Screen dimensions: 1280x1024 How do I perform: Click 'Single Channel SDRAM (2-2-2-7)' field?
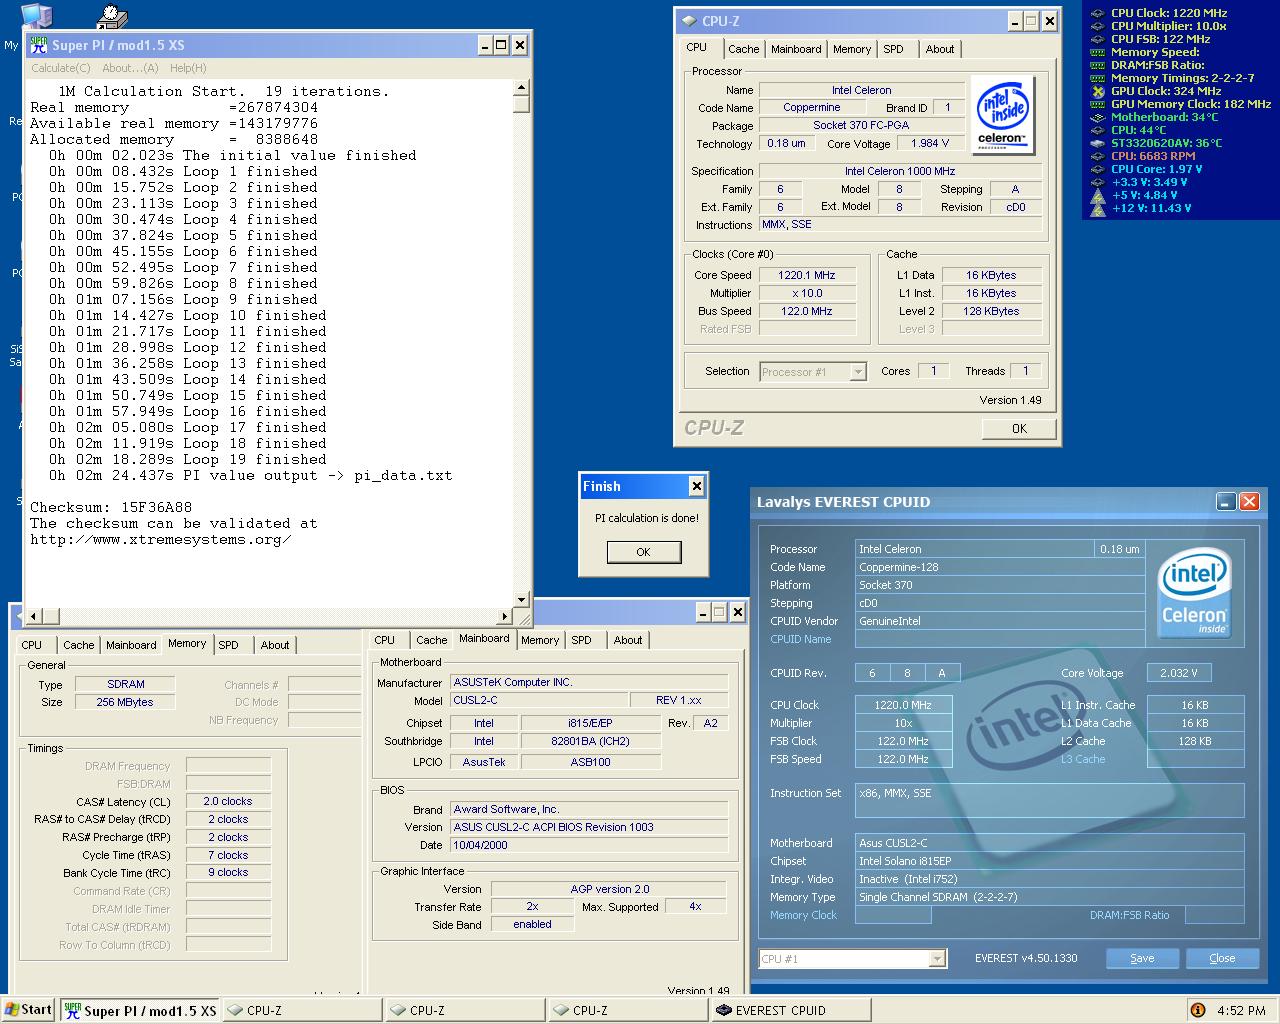(x=1050, y=897)
